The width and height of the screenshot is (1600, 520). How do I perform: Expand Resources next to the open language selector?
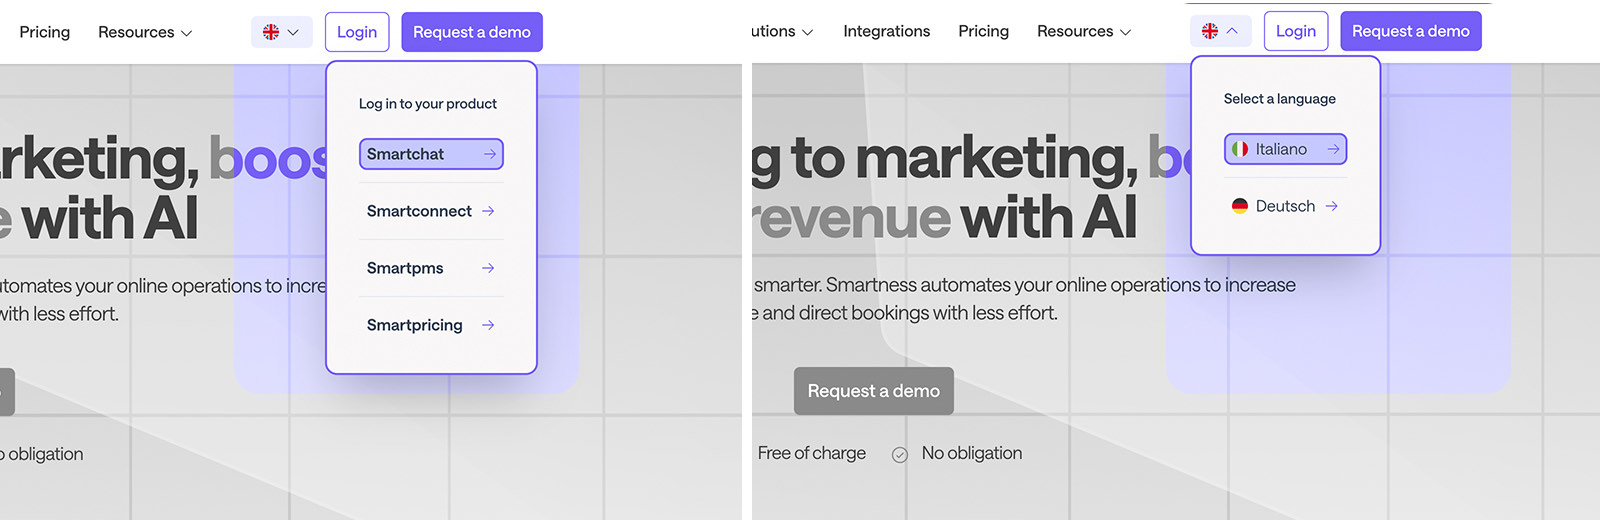(1084, 31)
